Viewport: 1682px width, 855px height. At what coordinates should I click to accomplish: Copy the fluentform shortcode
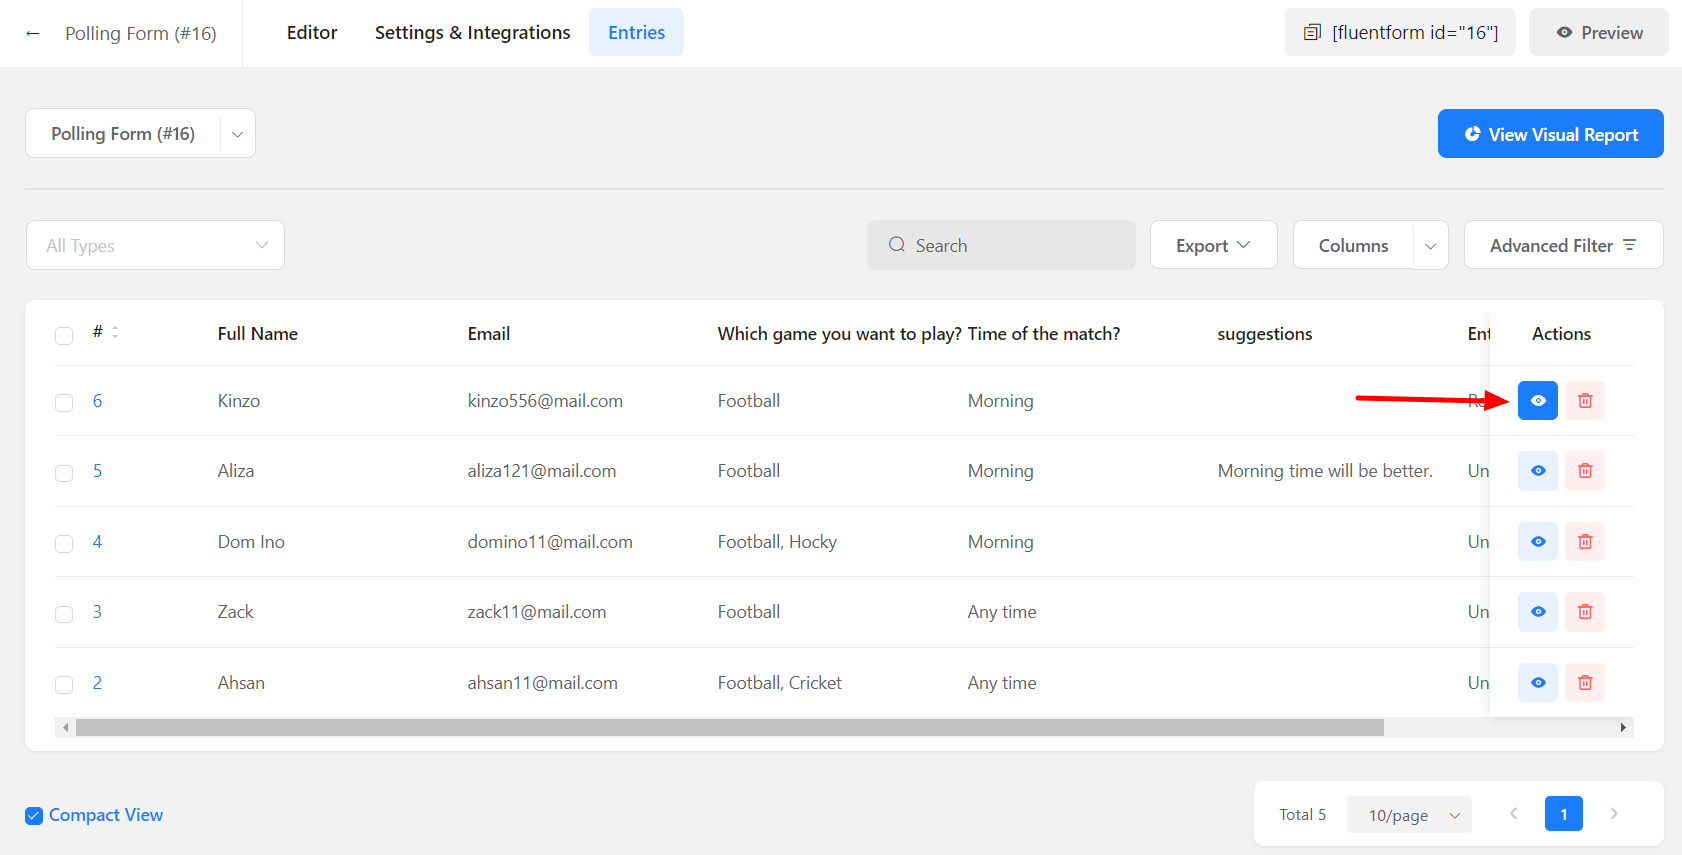tap(1399, 33)
